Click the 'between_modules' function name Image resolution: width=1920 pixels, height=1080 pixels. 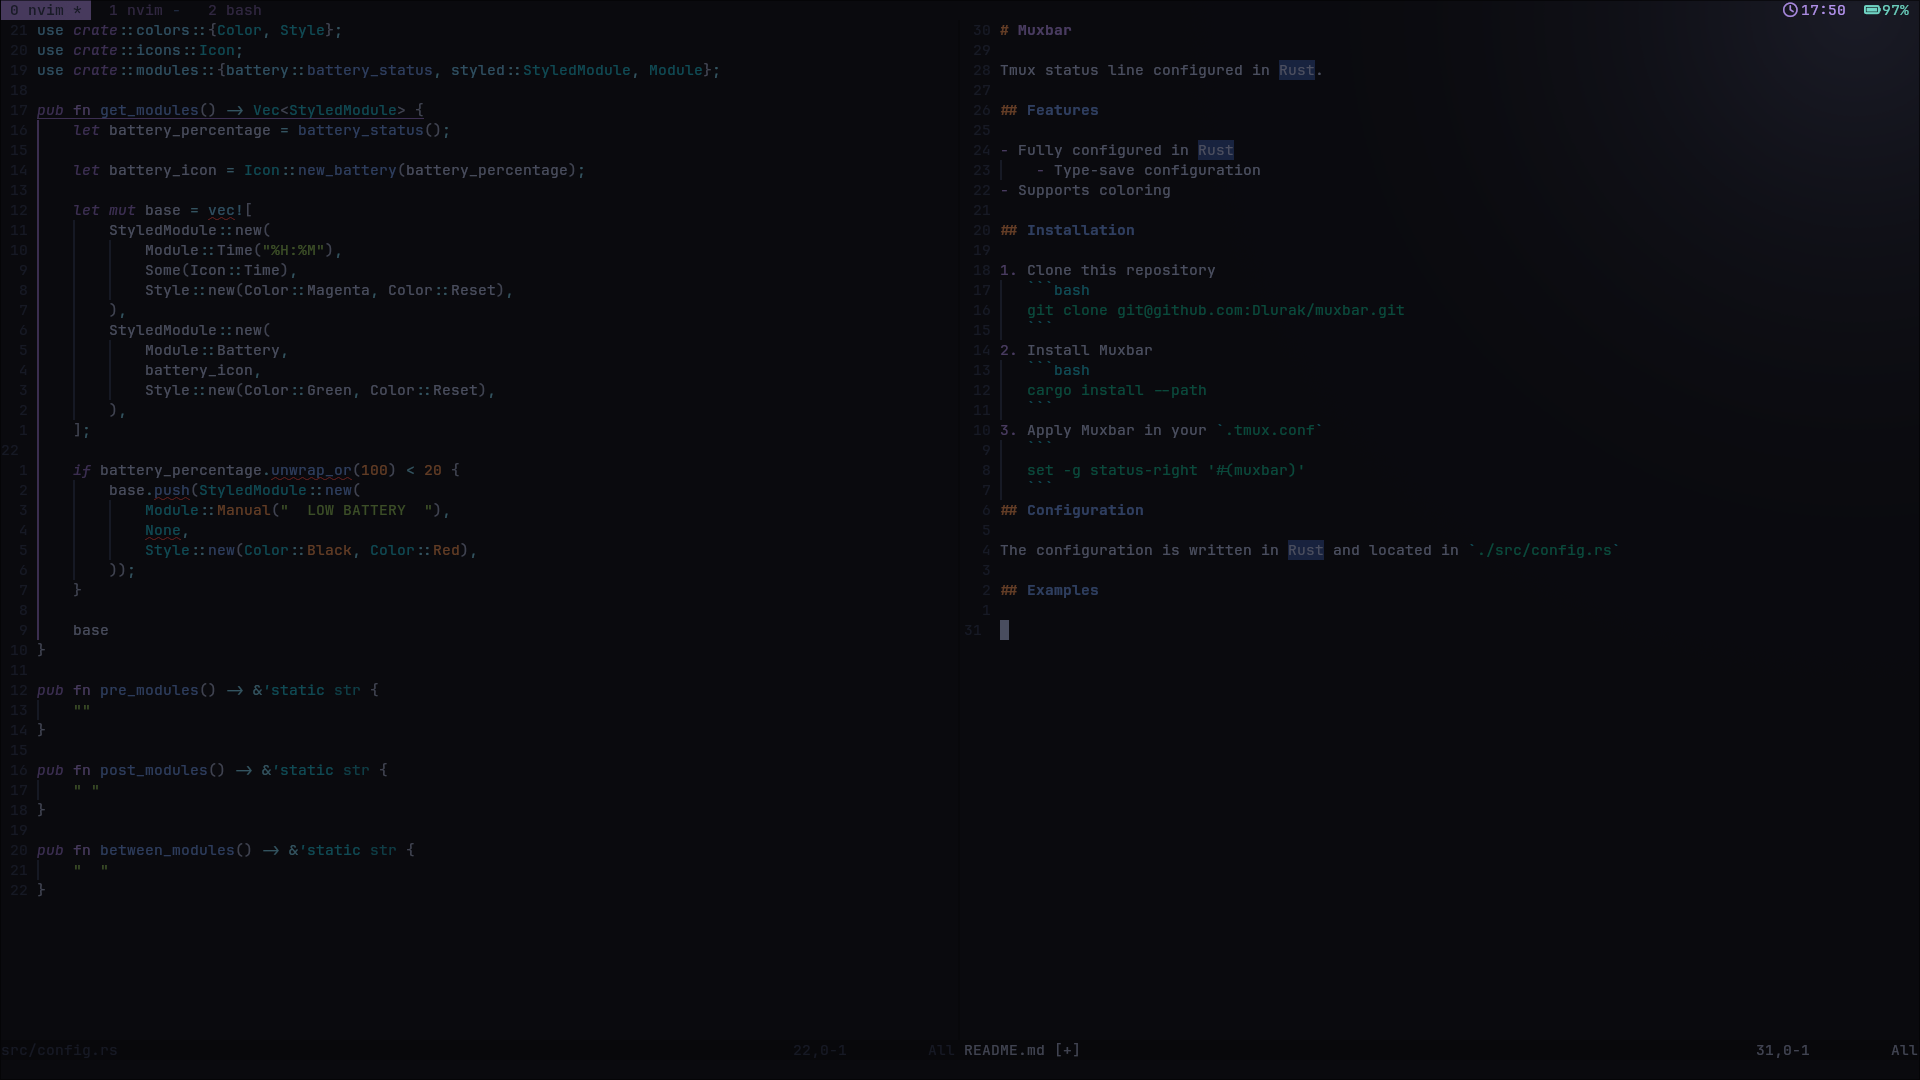point(167,850)
